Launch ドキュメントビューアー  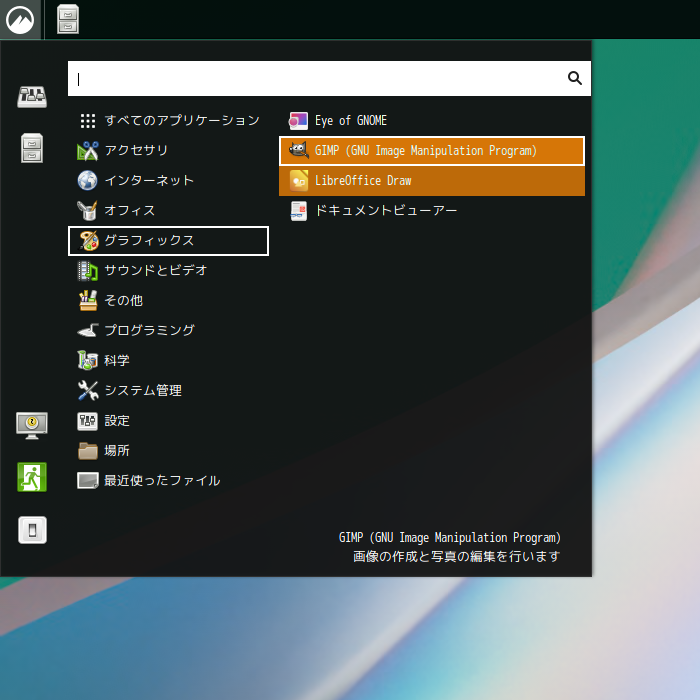point(432,211)
